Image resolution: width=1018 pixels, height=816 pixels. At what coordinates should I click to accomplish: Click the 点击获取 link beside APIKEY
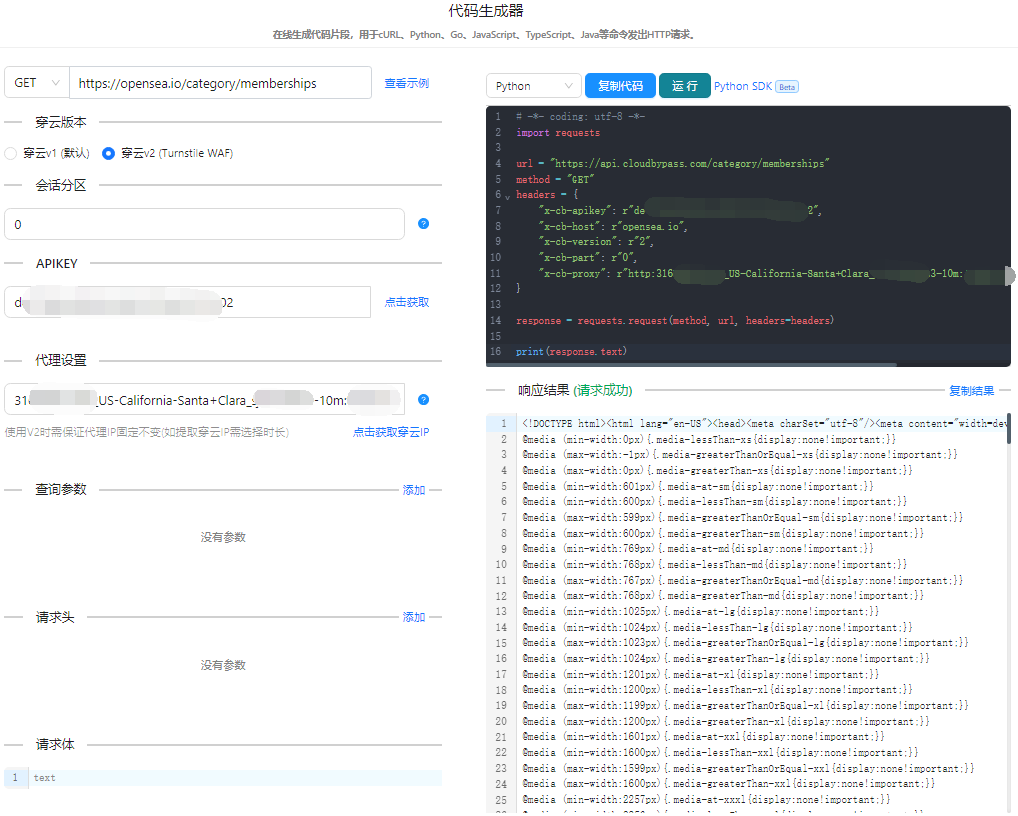(x=406, y=302)
